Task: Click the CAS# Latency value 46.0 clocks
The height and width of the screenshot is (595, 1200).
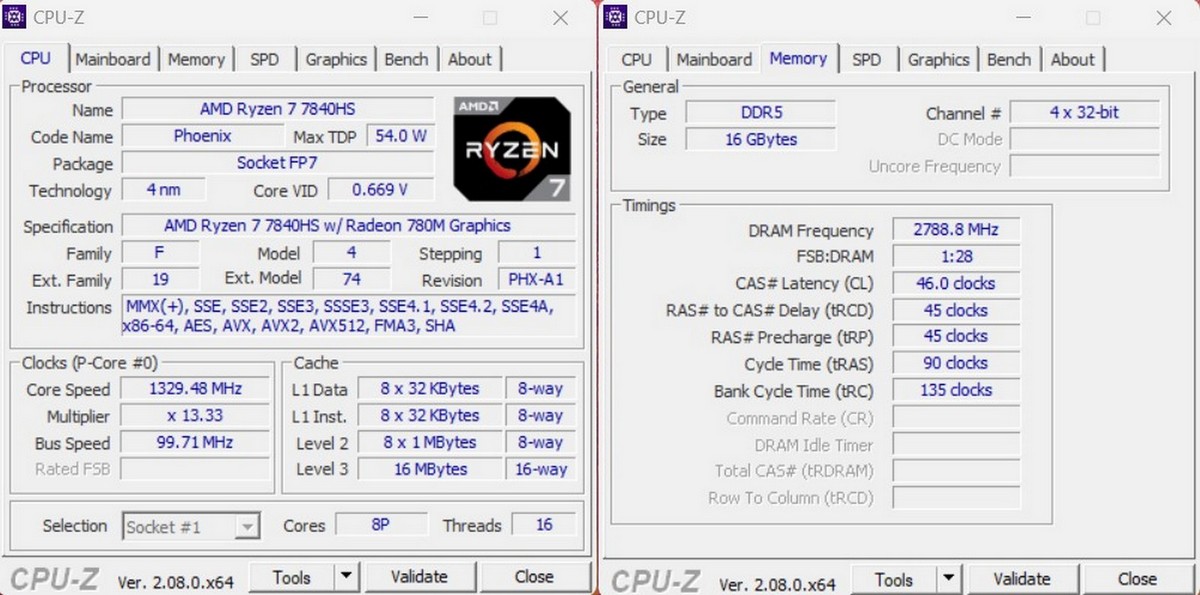Action: point(956,283)
